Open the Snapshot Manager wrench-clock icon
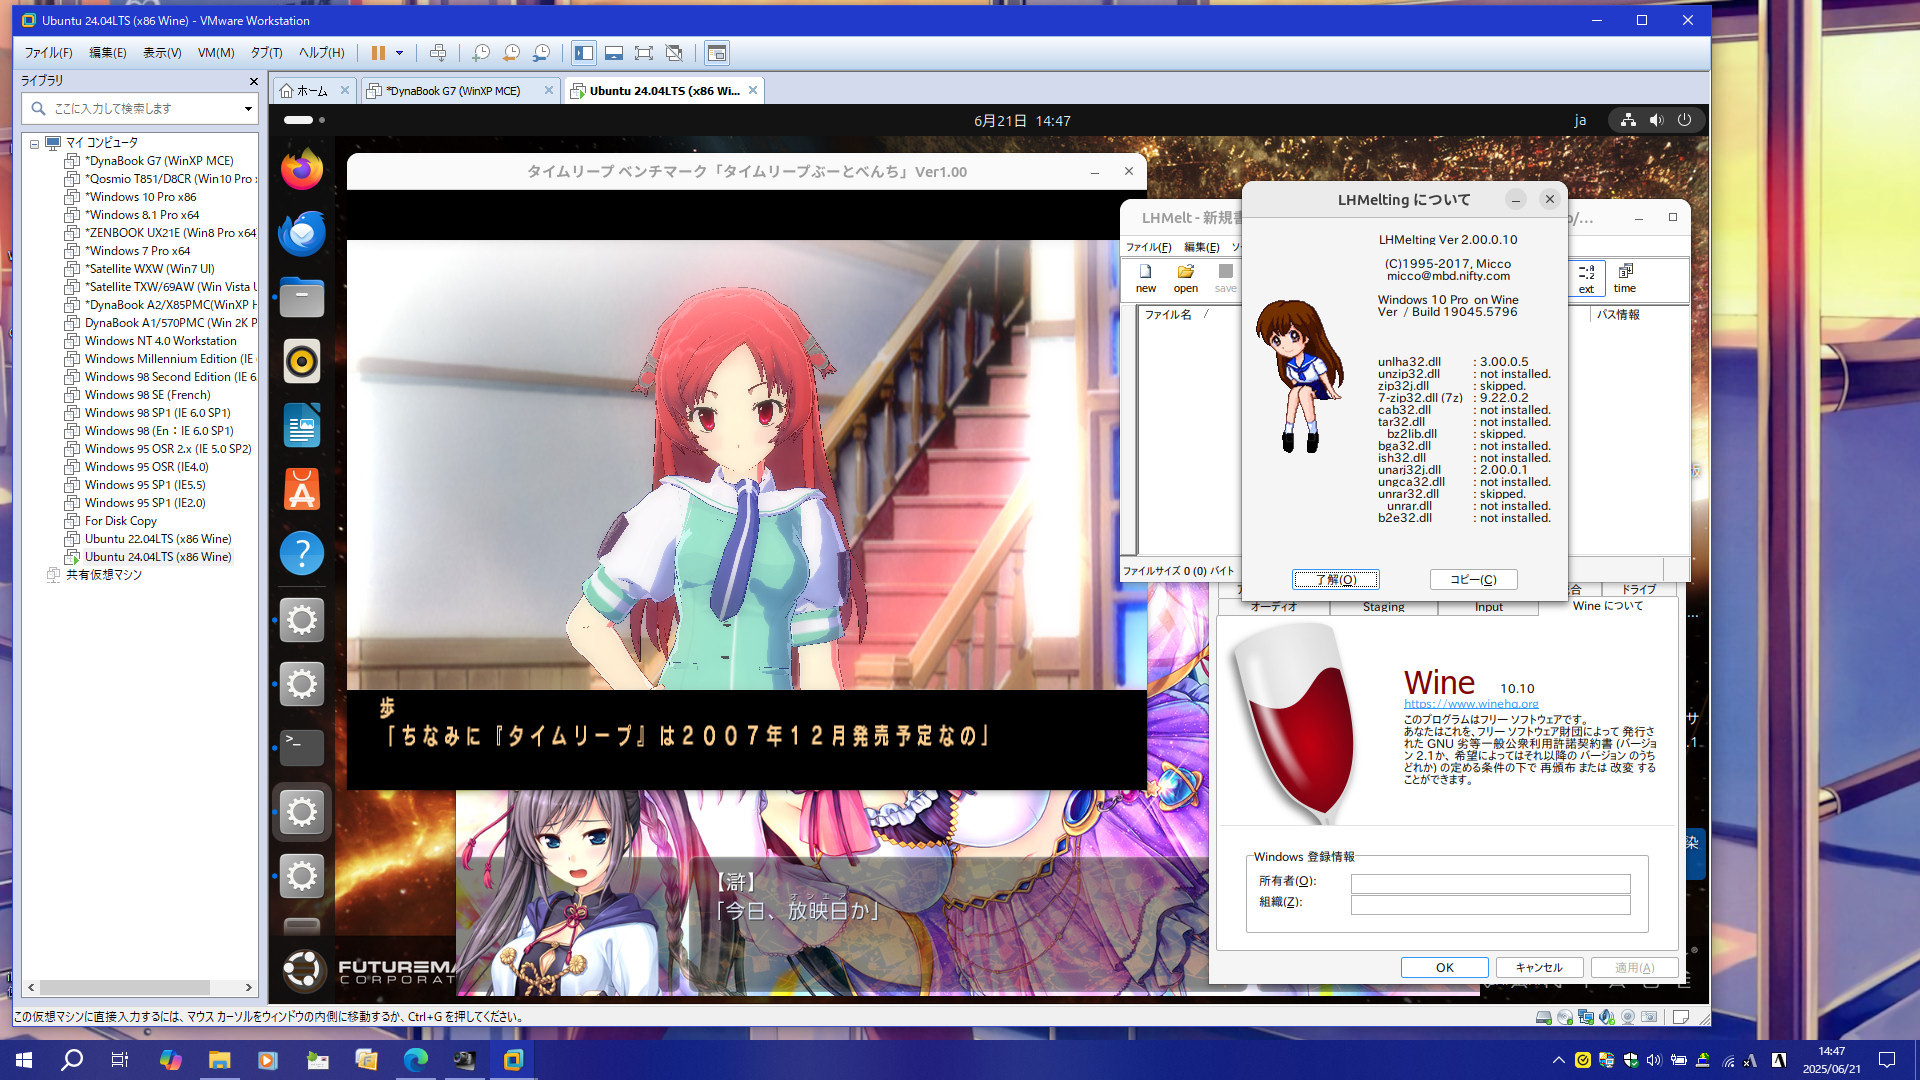The image size is (1920, 1080). coord(541,53)
